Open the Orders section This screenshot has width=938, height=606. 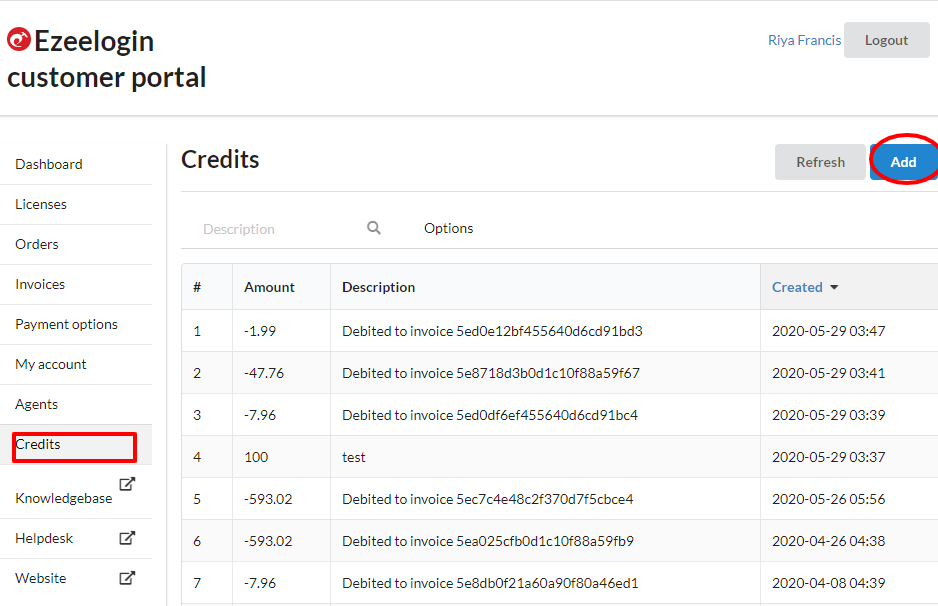point(36,245)
